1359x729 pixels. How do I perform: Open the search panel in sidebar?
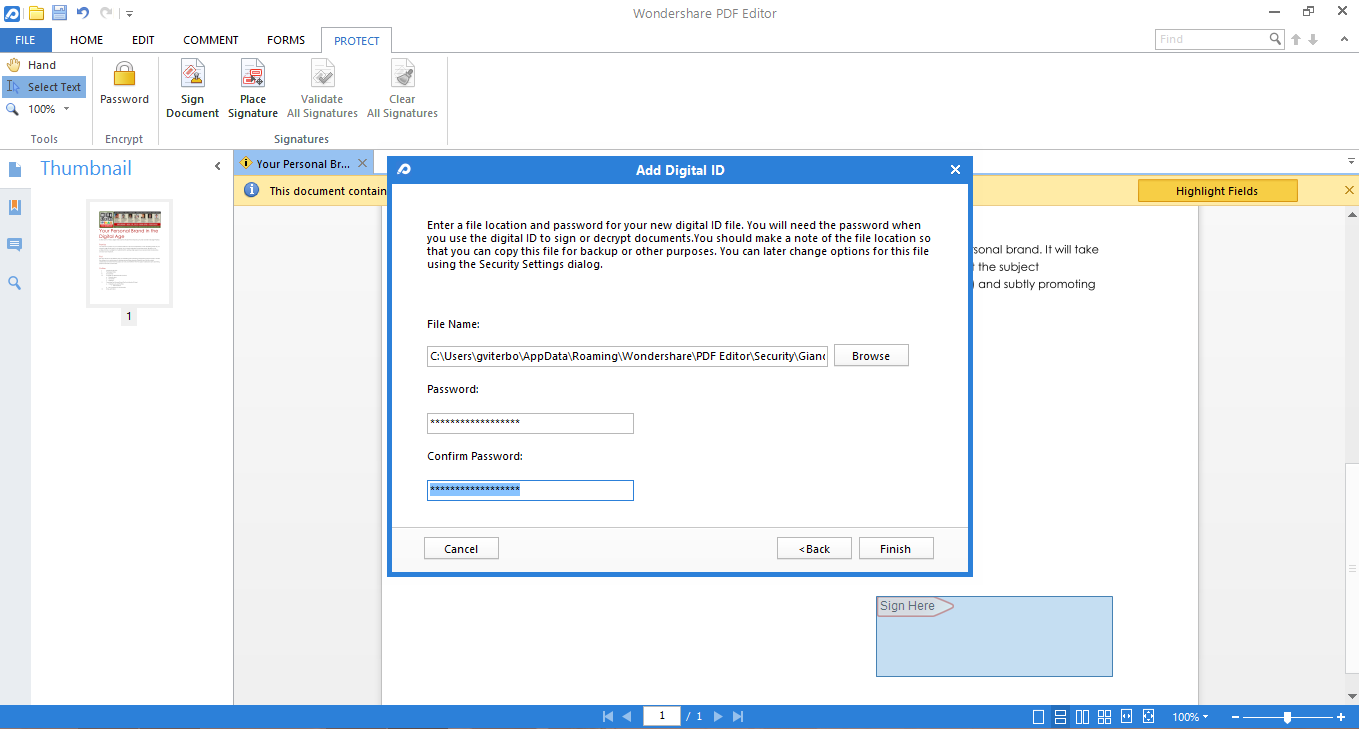coord(15,283)
